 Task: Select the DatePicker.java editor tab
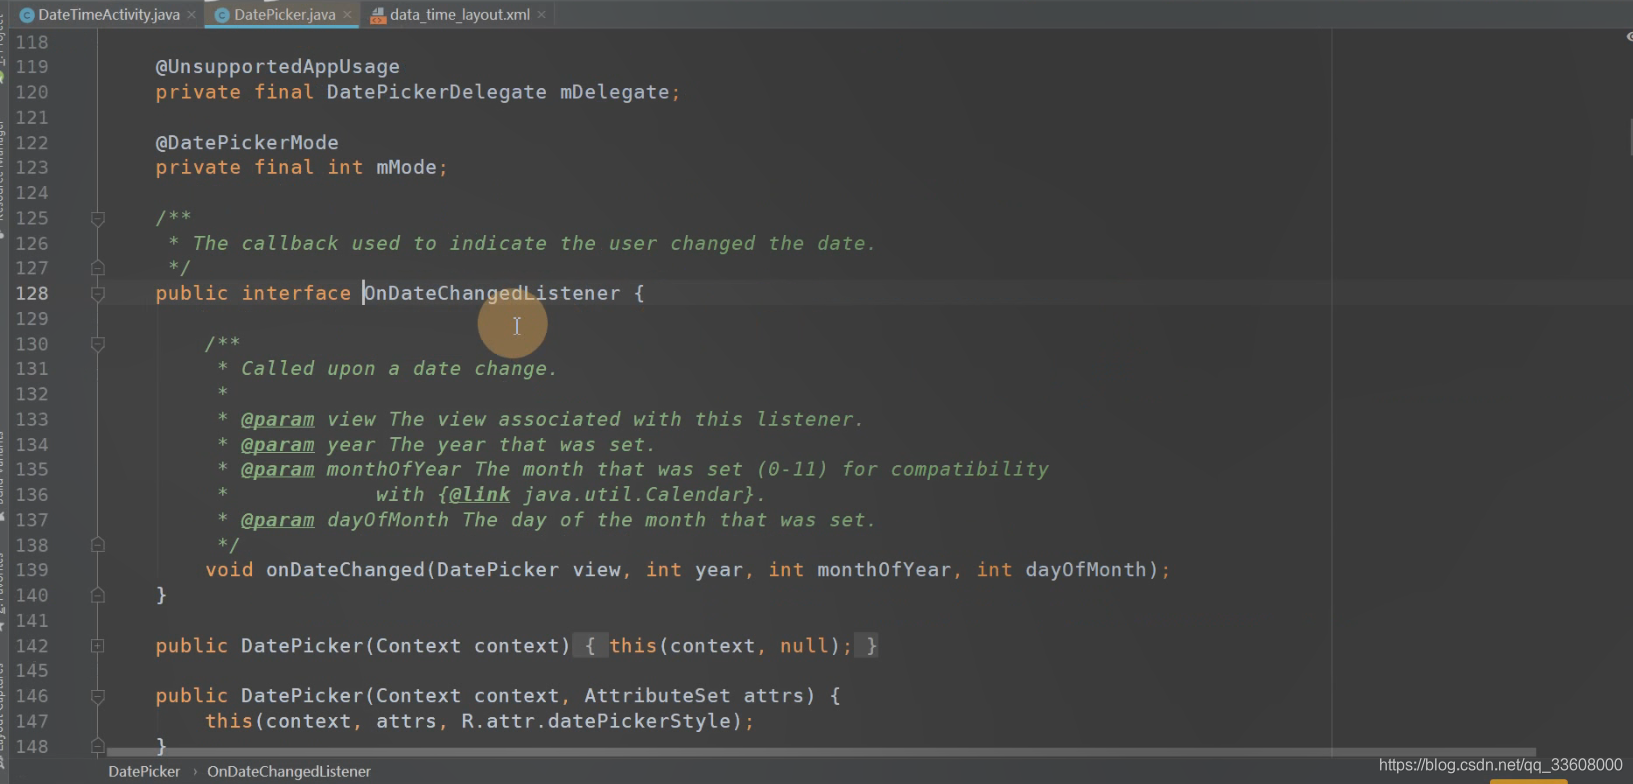(284, 15)
